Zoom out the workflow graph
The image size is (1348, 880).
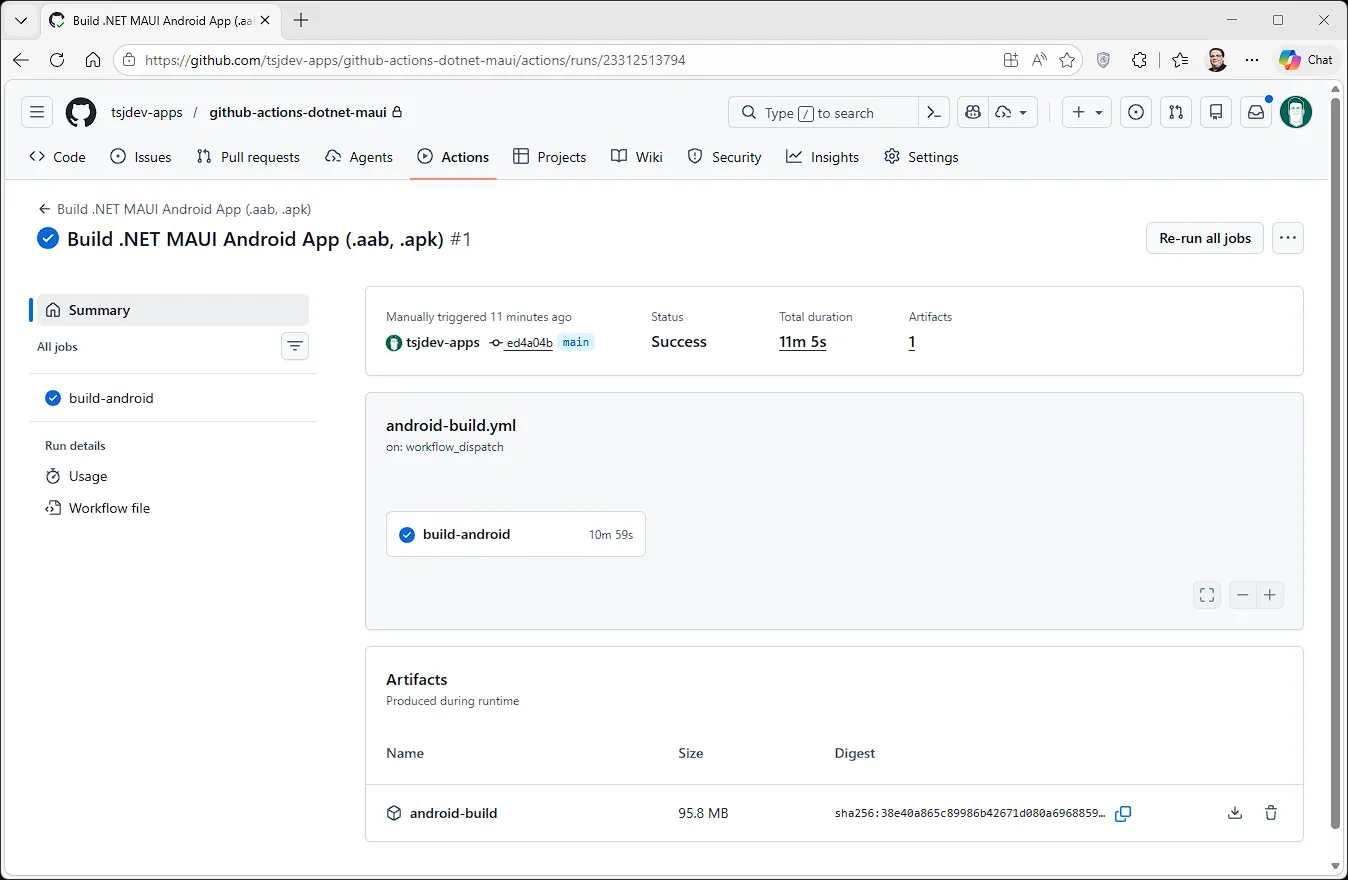tap(1243, 595)
